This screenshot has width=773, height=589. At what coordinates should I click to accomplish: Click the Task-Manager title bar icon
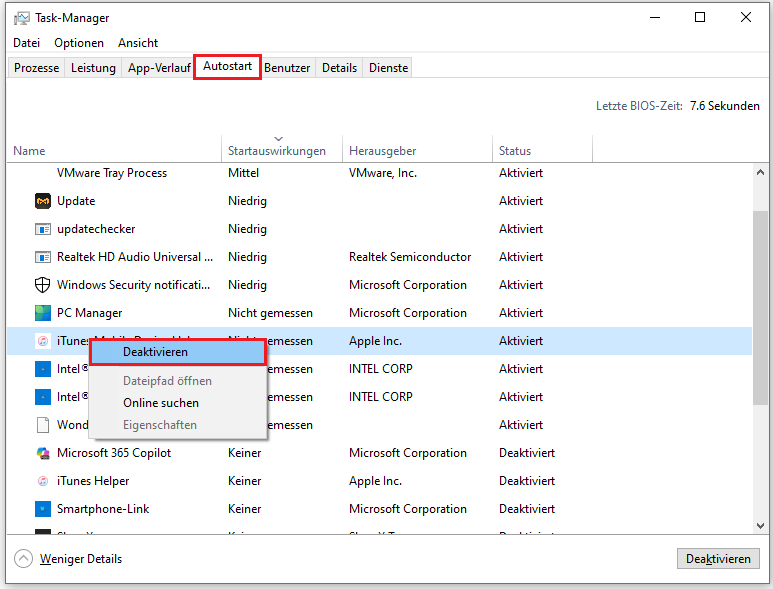21,18
